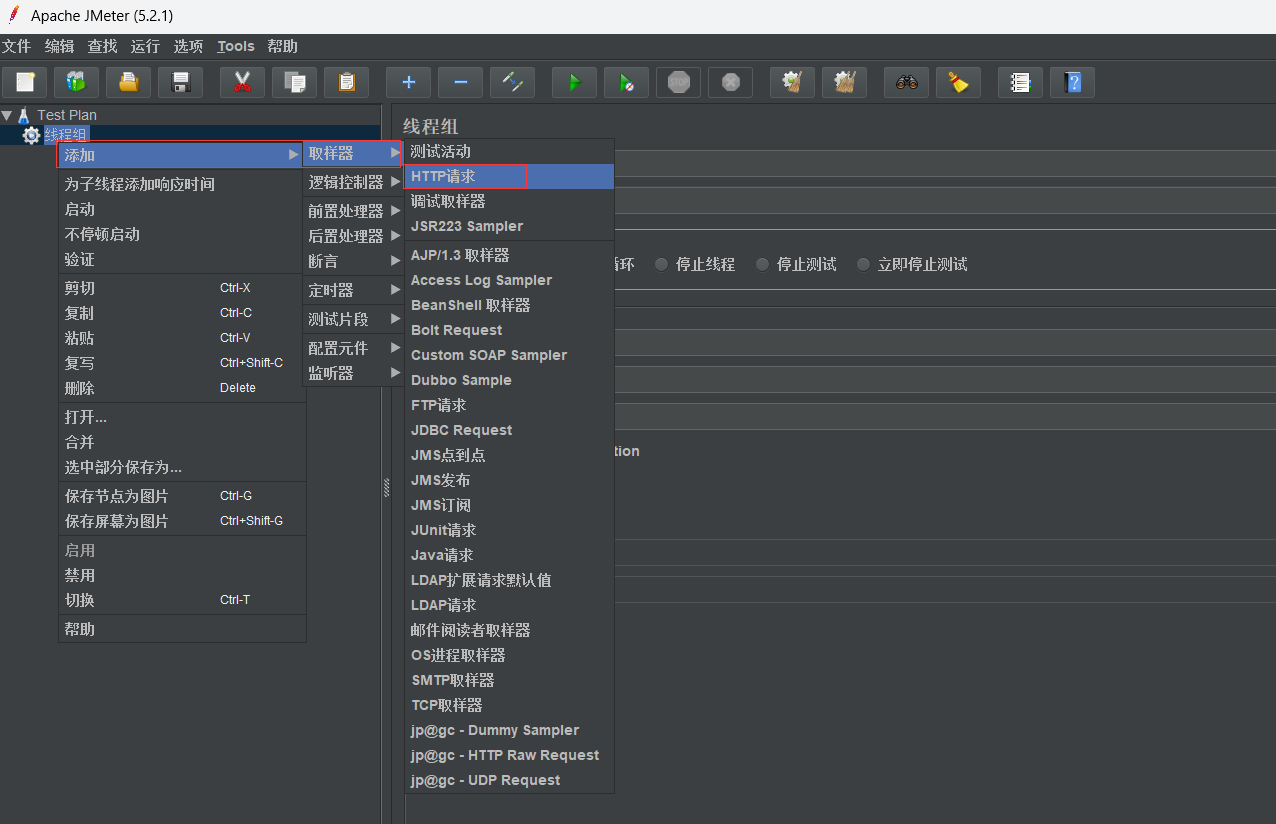The height and width of the screenshot is (824, 1276).
Task: Open the 帮助 menu in menu bar
Action: tap(283, 46)
